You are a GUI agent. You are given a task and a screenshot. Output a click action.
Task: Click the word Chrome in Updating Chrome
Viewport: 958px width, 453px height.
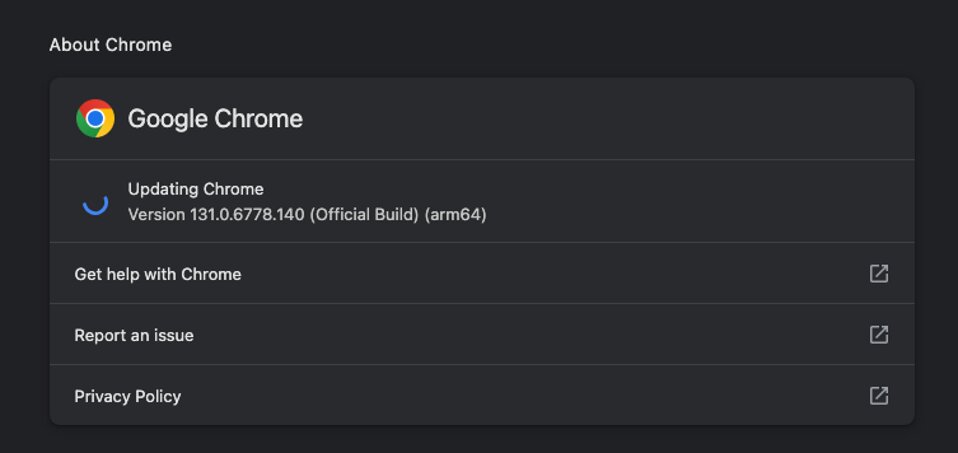[233, 189]
